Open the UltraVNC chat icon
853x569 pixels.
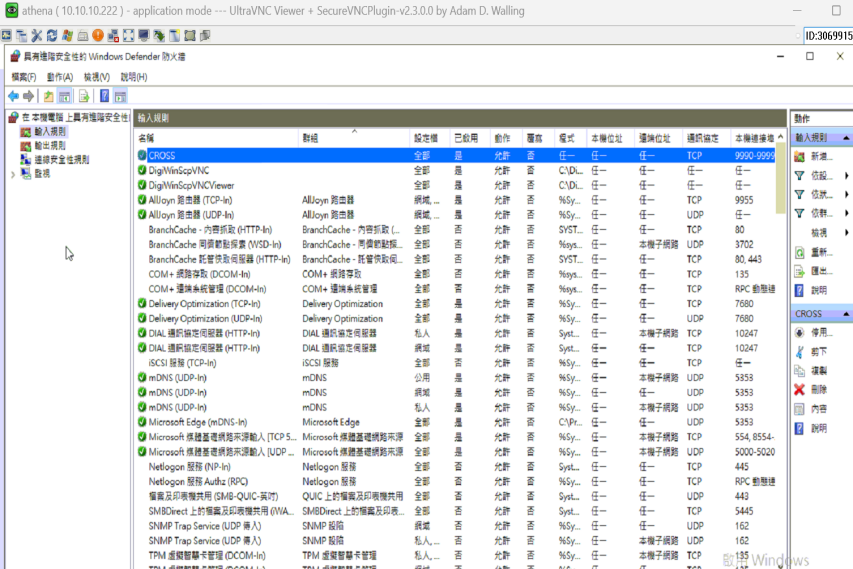pos(205,36)
